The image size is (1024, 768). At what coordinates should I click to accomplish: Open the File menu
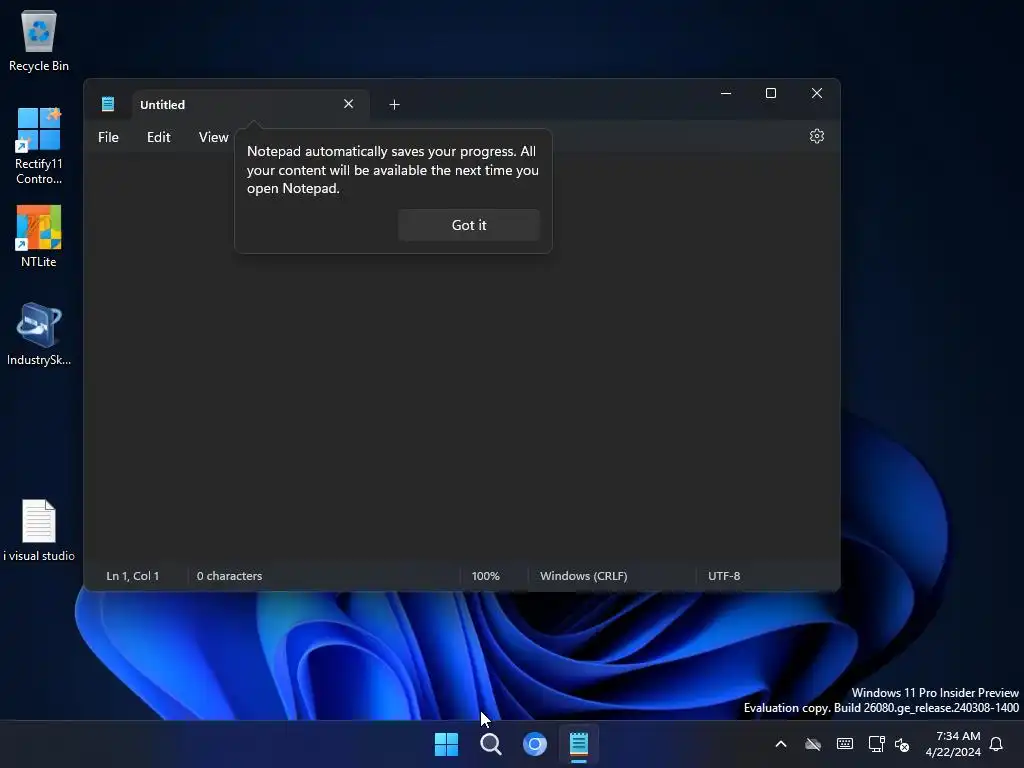108,137
